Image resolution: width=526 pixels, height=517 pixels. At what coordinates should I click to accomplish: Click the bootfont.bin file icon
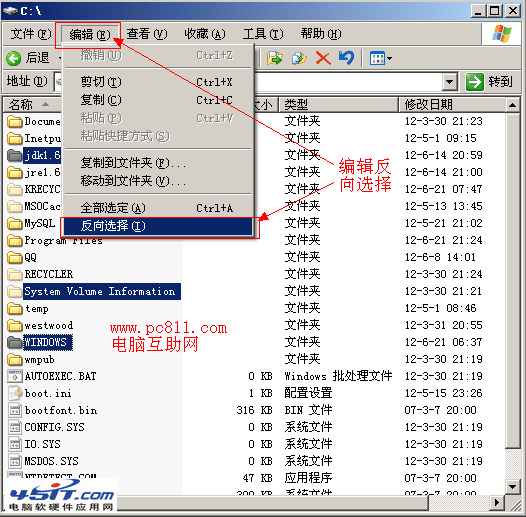[14, 411]
